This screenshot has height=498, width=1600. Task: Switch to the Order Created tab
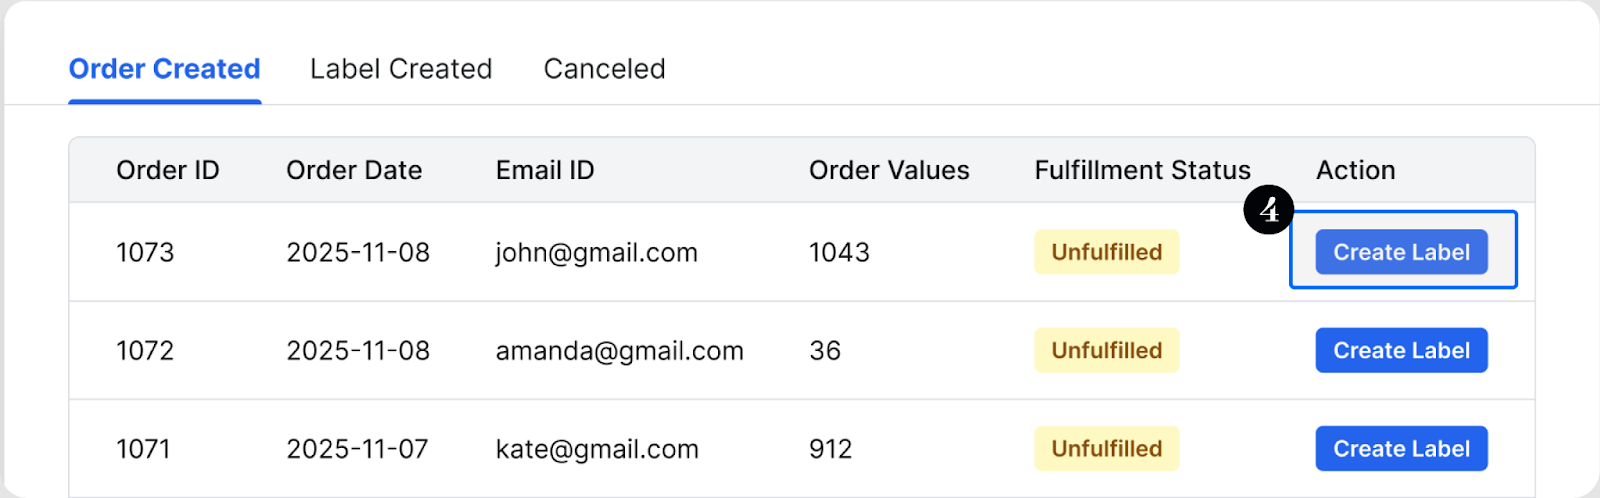coord(164,69)
